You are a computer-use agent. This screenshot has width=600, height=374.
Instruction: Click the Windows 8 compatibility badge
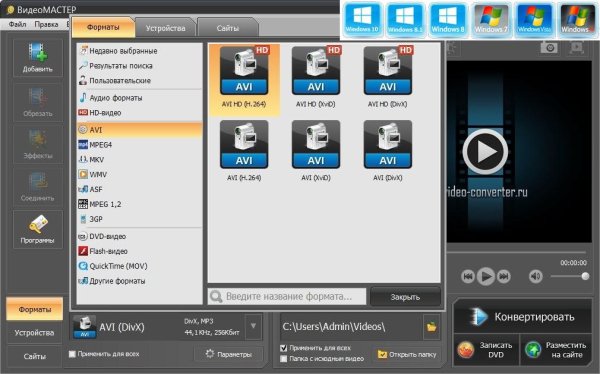(x=448, y=20)
